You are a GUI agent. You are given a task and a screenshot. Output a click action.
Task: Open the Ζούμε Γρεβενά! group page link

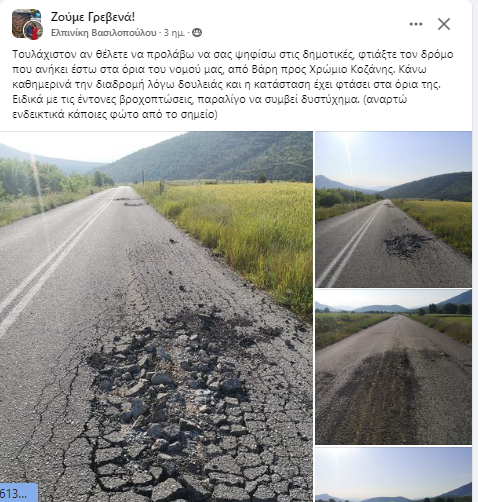(x=93, y=17)
